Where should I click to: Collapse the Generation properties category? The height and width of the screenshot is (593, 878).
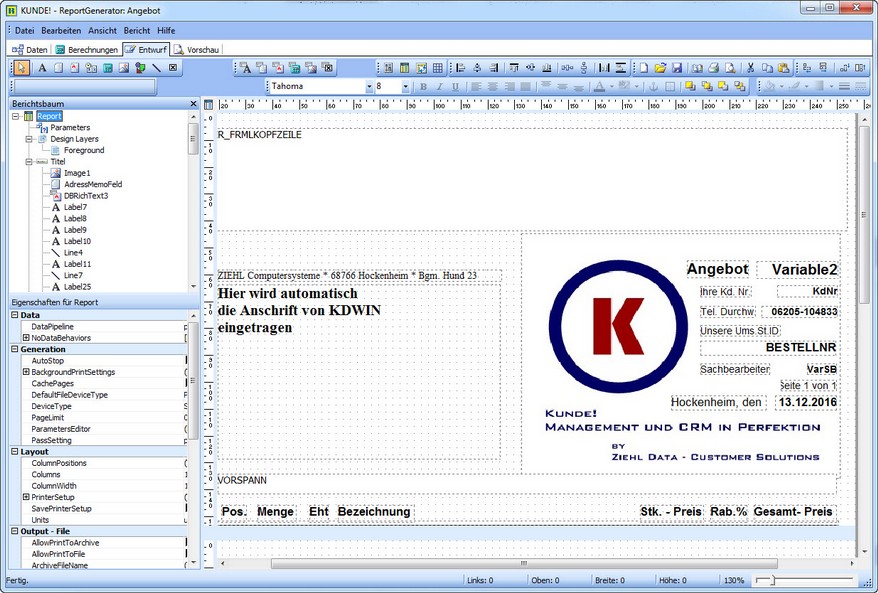tap(15, 349)
